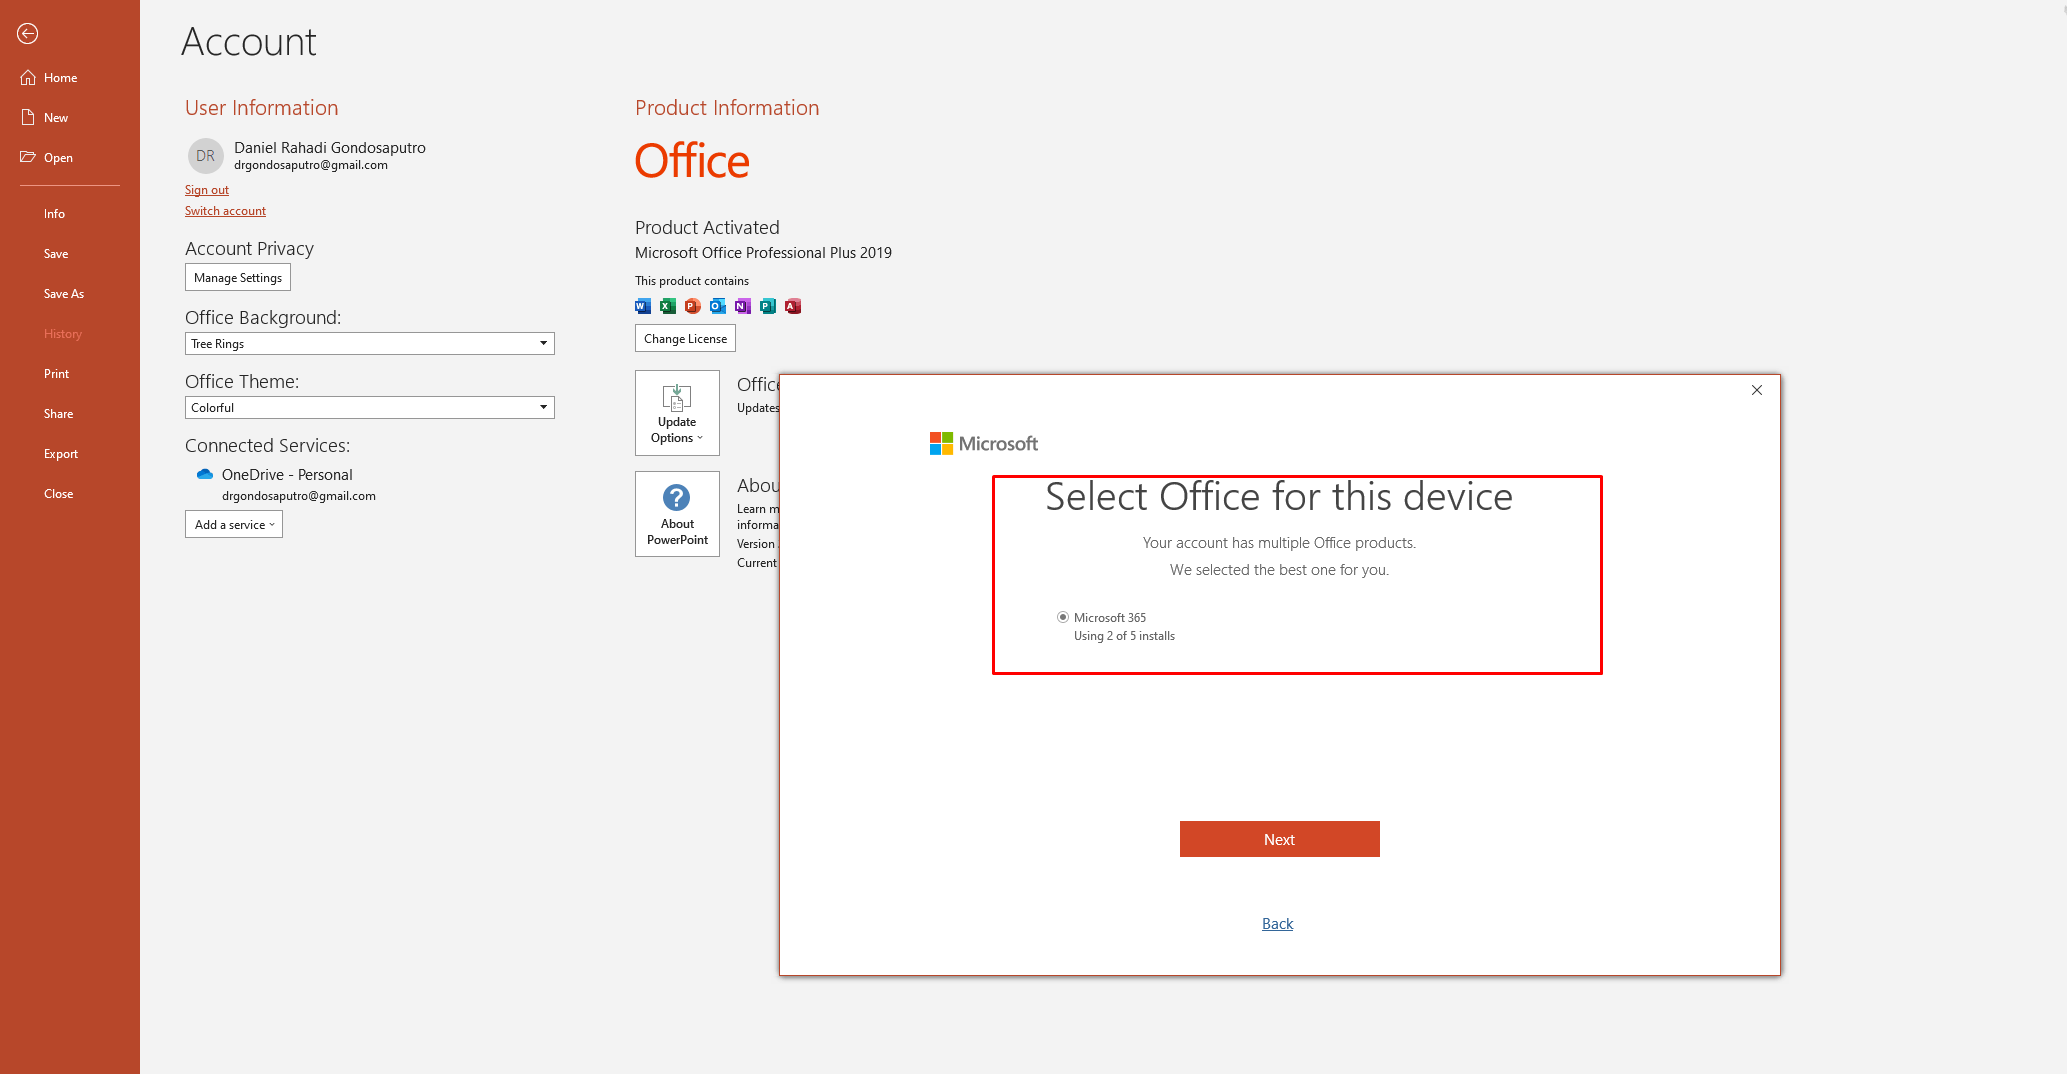Click Close in the backstage sidebar
2067x1074 pixels.
point(58,494)
